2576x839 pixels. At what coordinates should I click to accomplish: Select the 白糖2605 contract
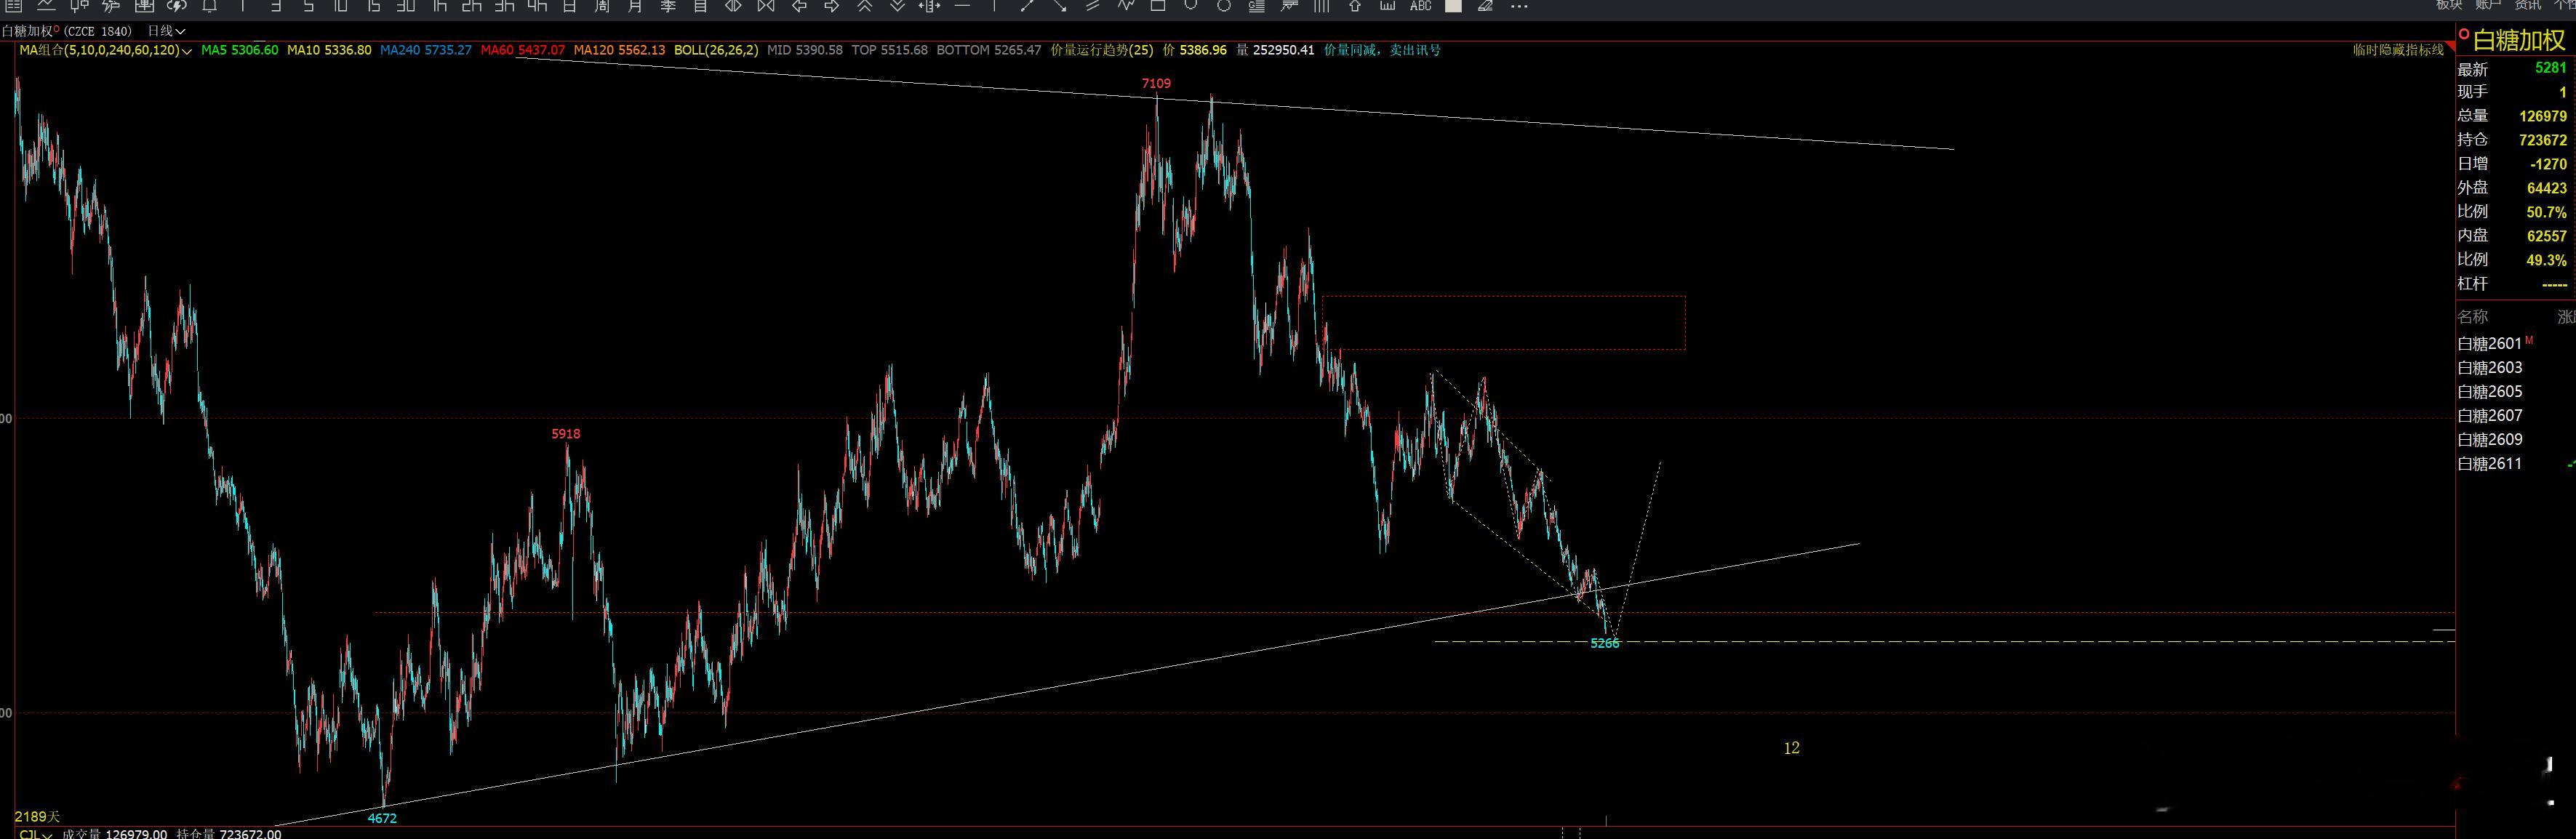pyautogui.click(x=2489, y=391)
